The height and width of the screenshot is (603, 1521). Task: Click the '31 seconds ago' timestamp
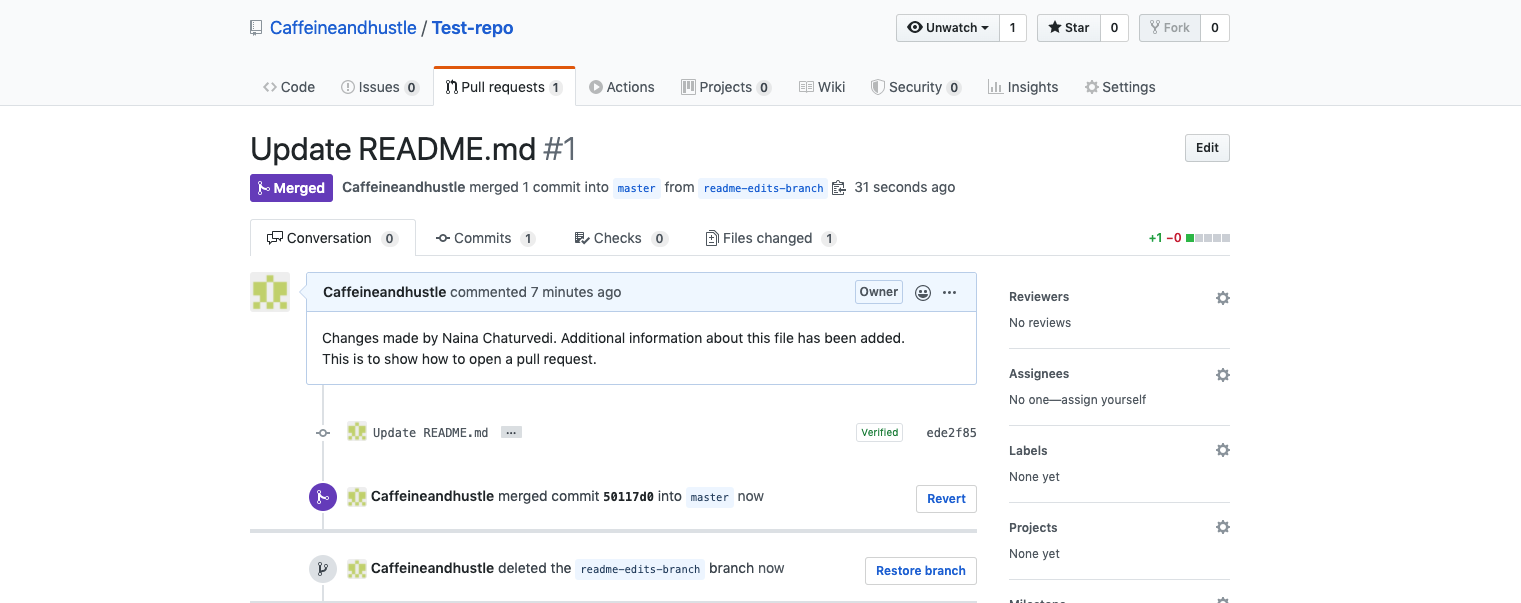tap(905, 187)
